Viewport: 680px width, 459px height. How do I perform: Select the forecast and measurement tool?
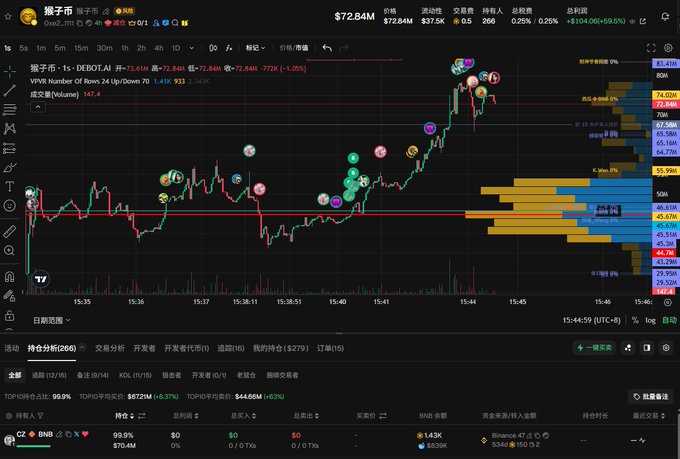coord(10,148)
